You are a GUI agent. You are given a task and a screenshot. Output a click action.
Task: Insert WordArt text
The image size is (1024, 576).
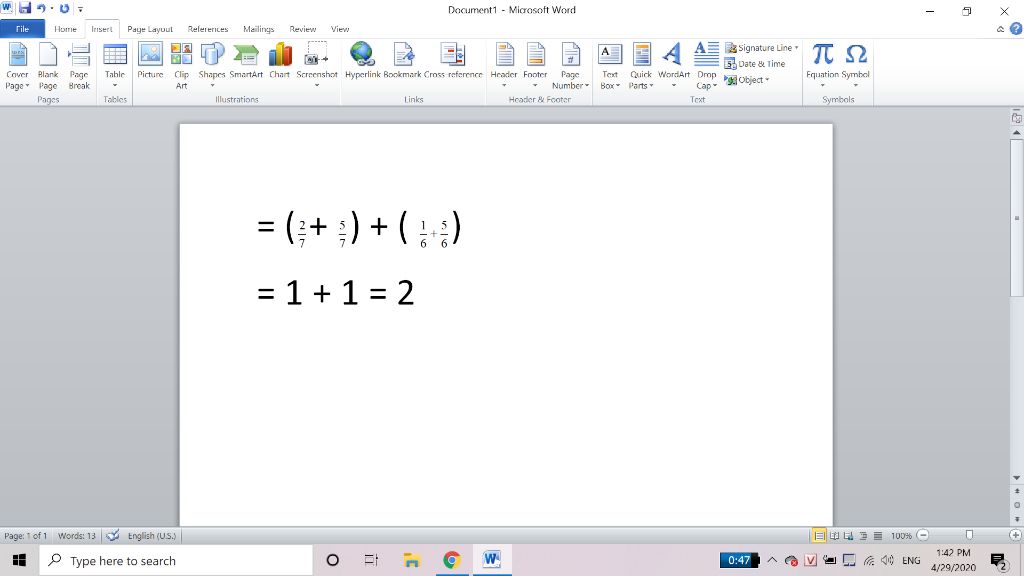click(673, 67)
